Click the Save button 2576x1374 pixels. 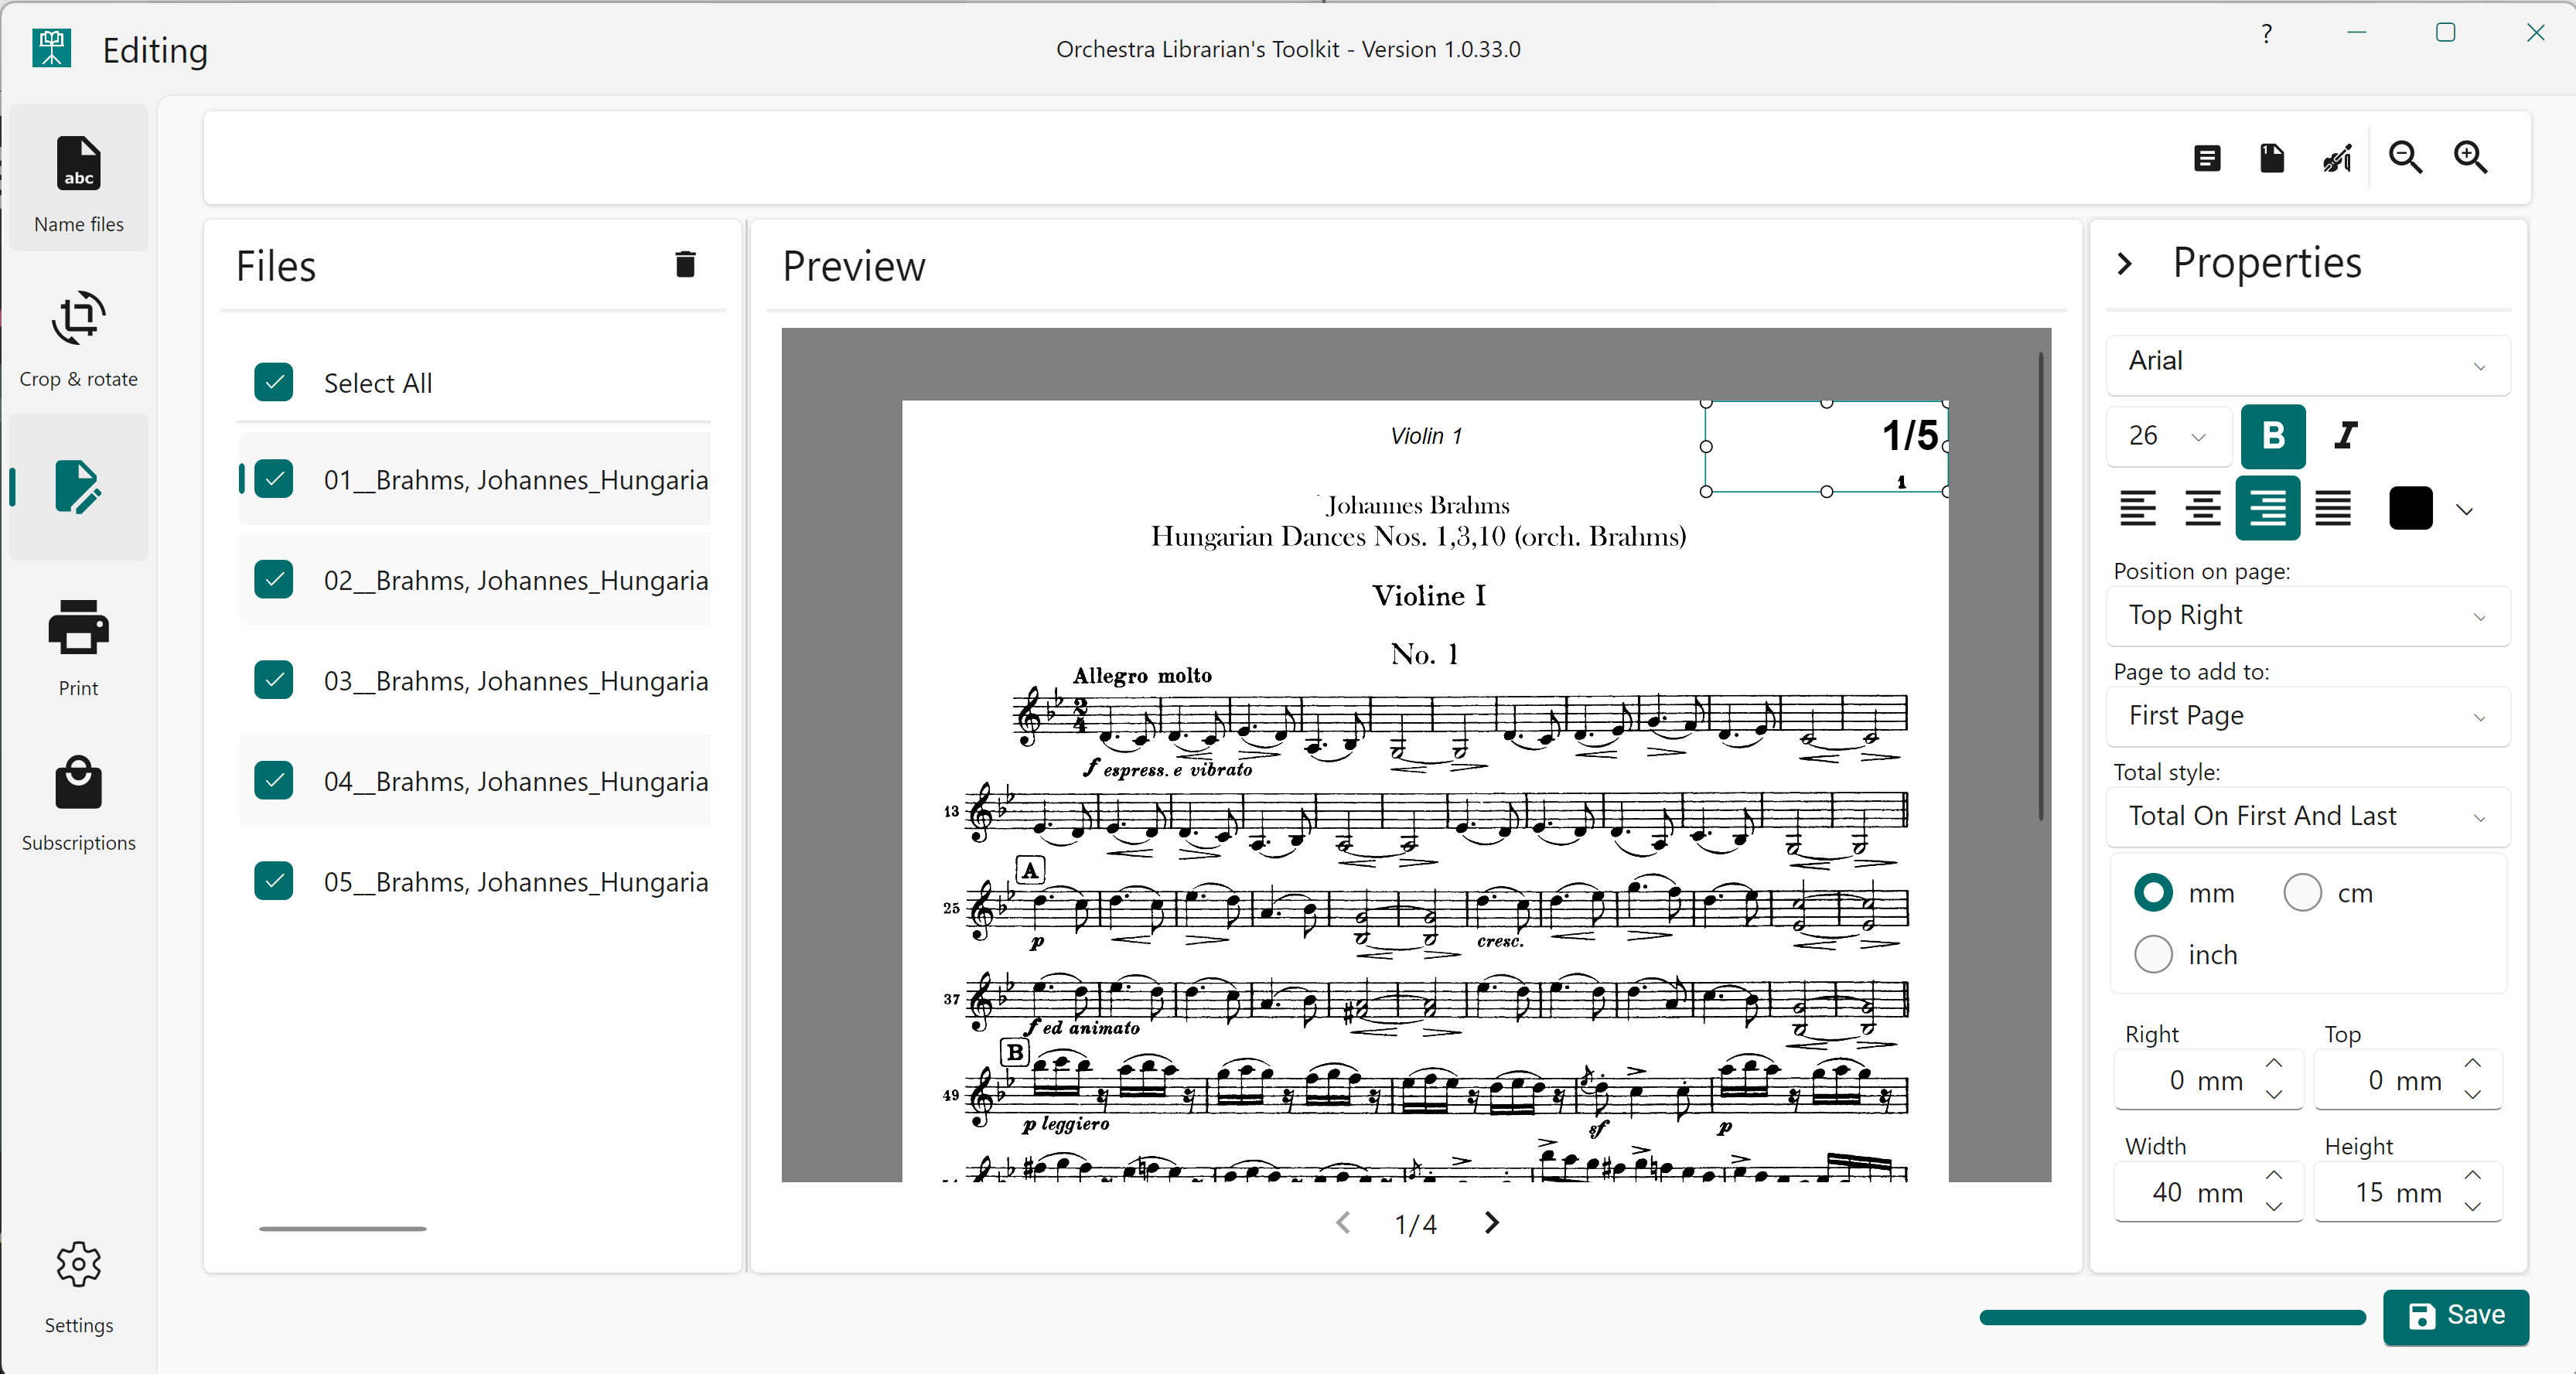pyautogui.click(x=2455, y=1316)
